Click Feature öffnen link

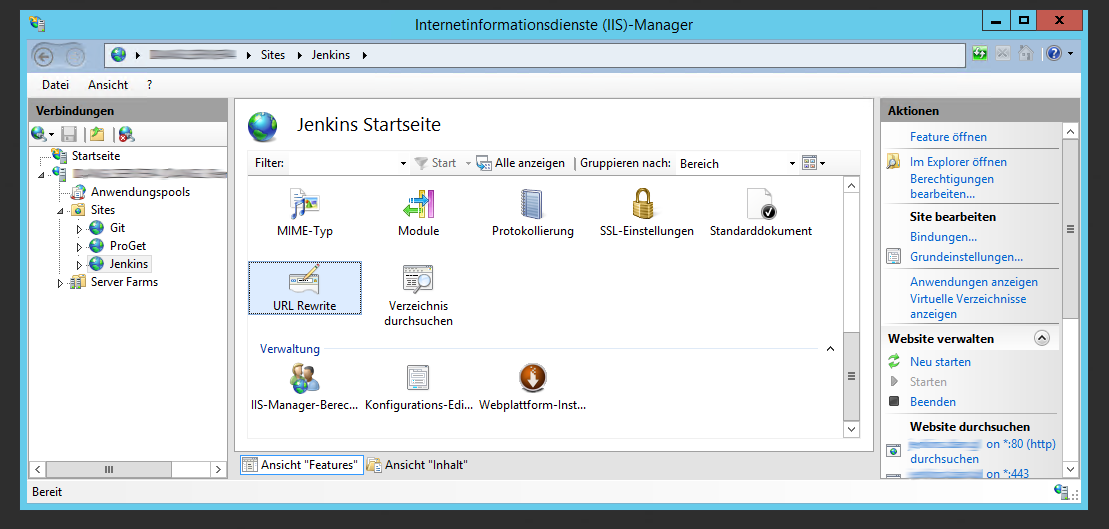(948, 136)
